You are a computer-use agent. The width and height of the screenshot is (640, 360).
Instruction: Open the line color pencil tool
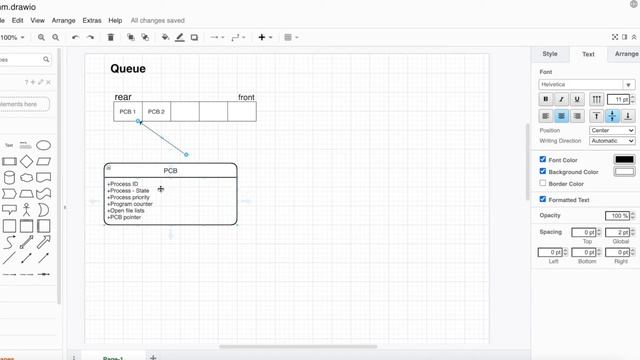pos(180,37)
